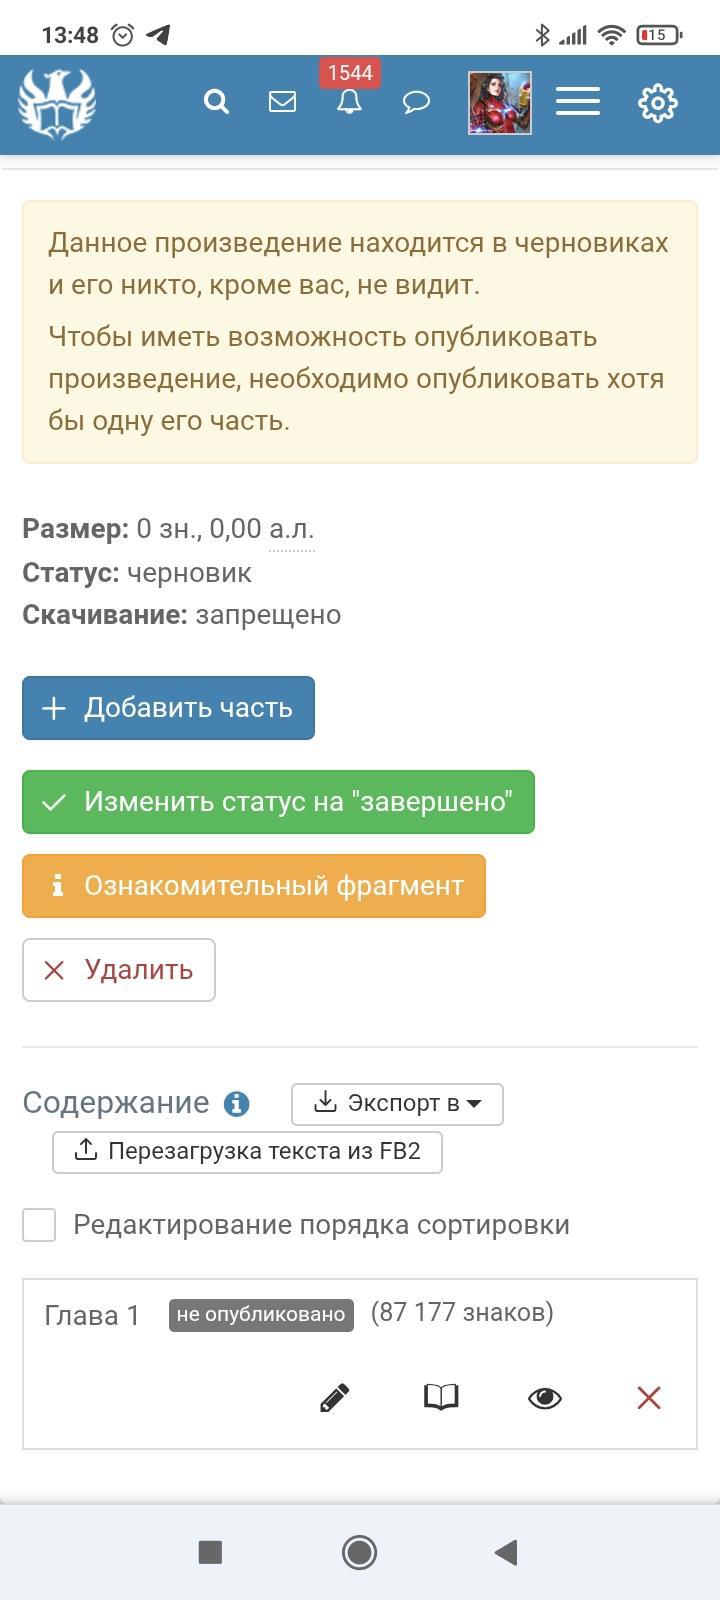Click Перезагрузка текста из FB2 button
Viewport: 720px width, 1600px height.
click(x=247, y=1152)
